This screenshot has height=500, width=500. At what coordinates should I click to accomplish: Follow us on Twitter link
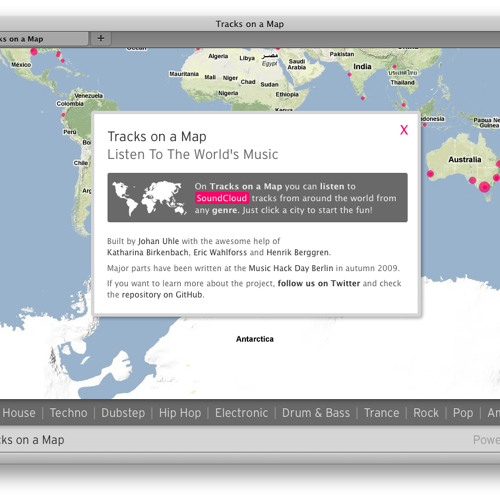pos(319,283)
